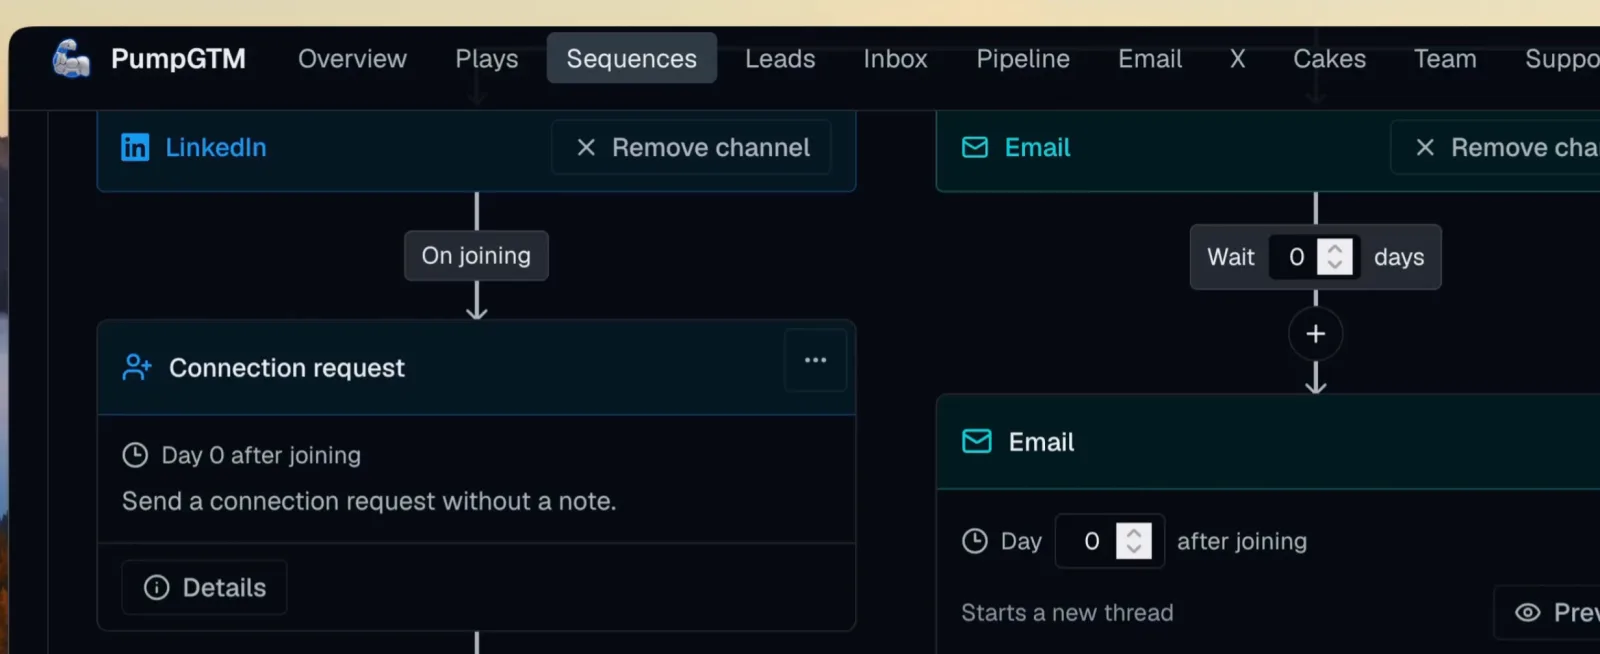The width and height of the screenshot is (1600, 654).
Task: Click the eye icon Preview button
Action: pos(1548,613)
